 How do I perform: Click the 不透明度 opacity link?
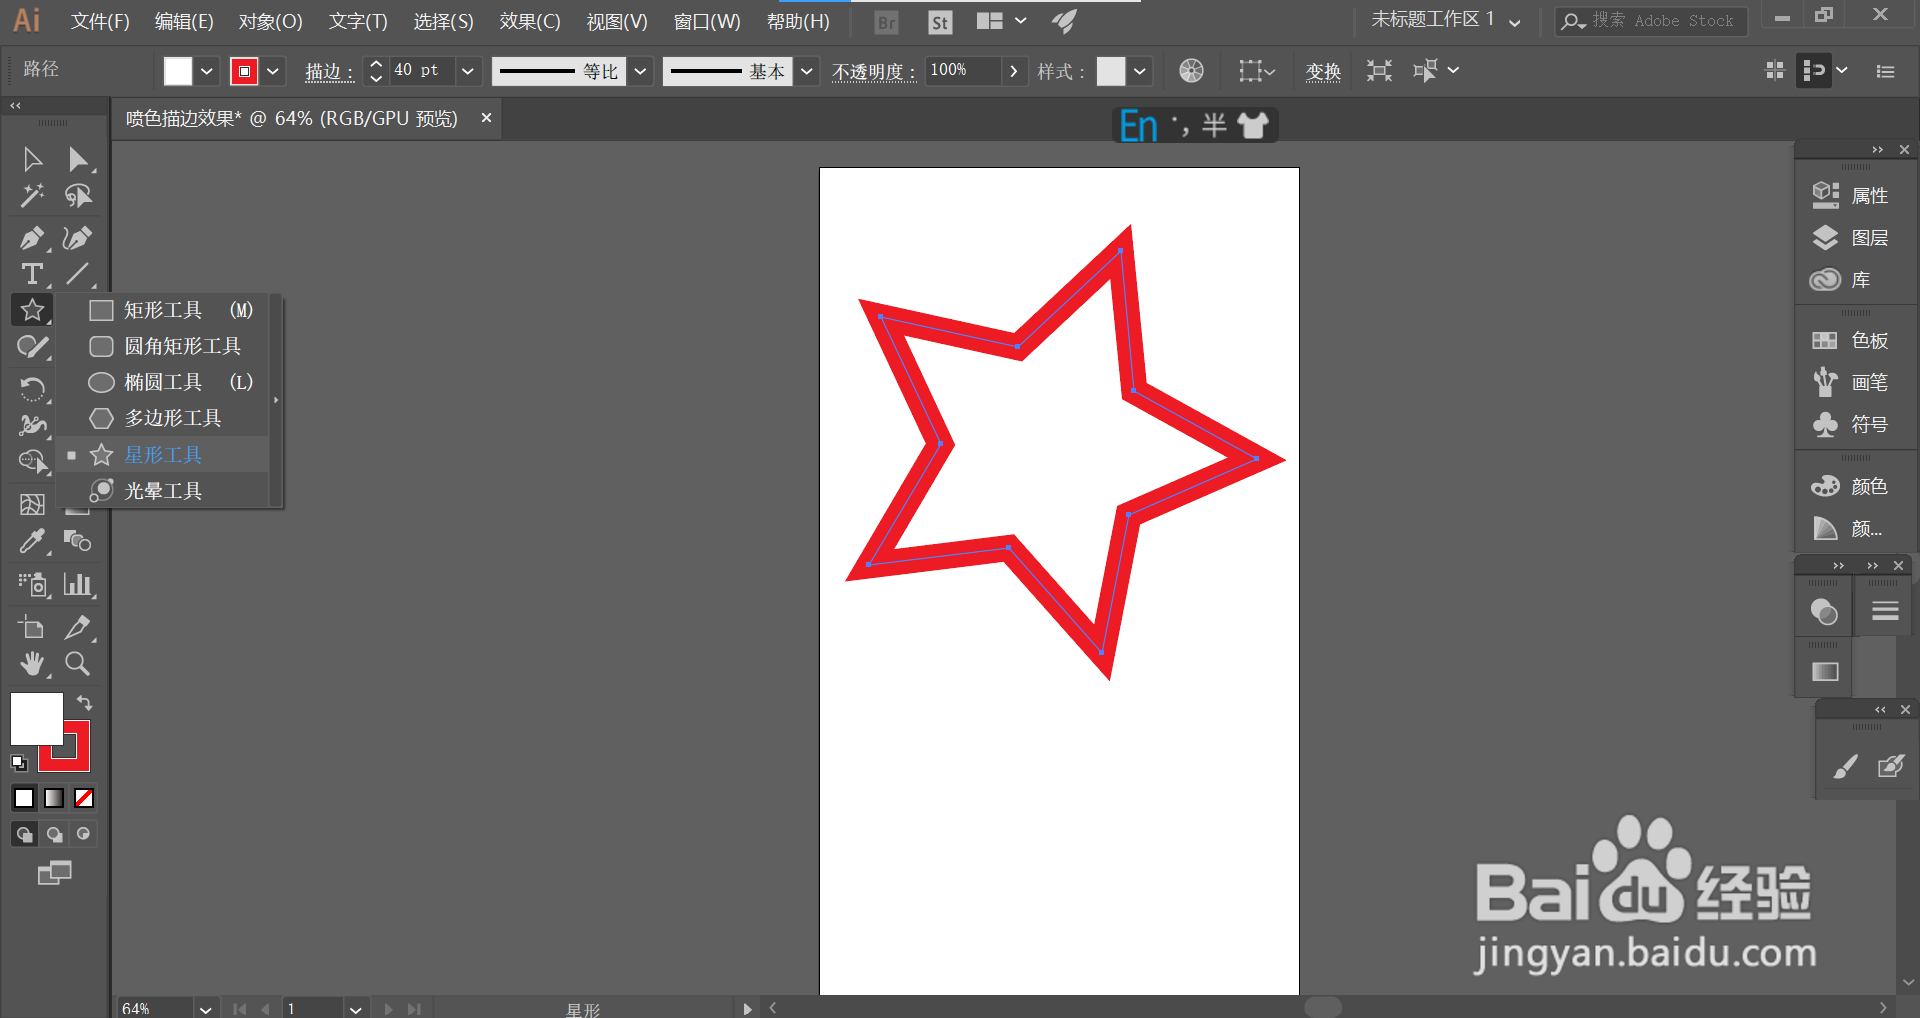point(874,72)
